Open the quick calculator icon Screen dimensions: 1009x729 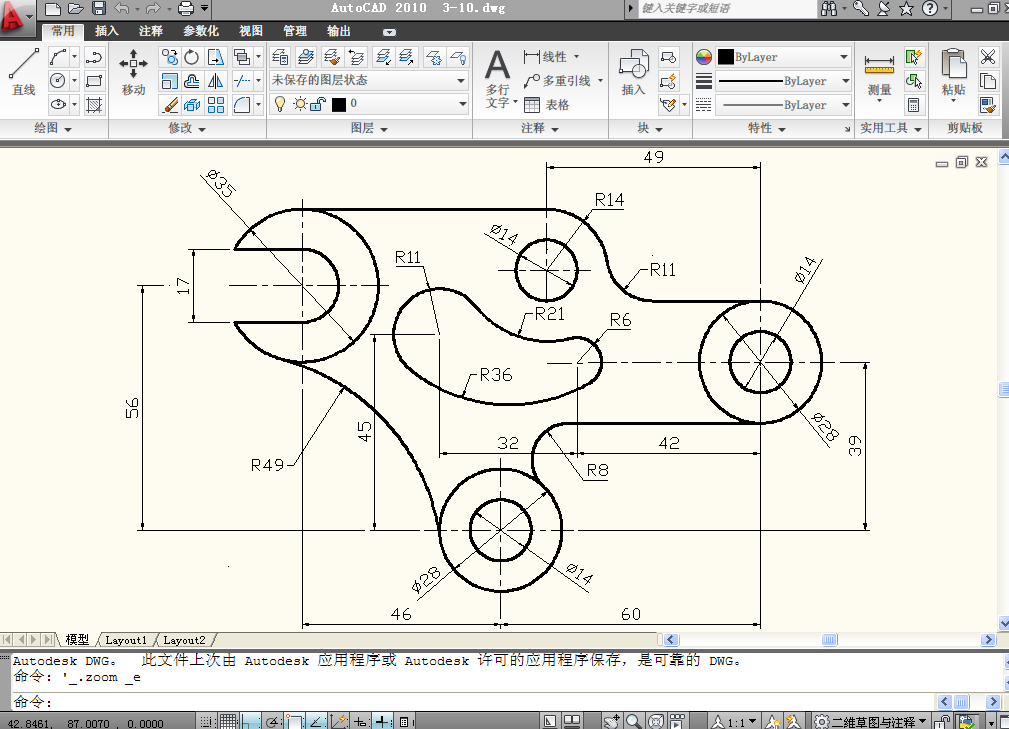(914, 105)
